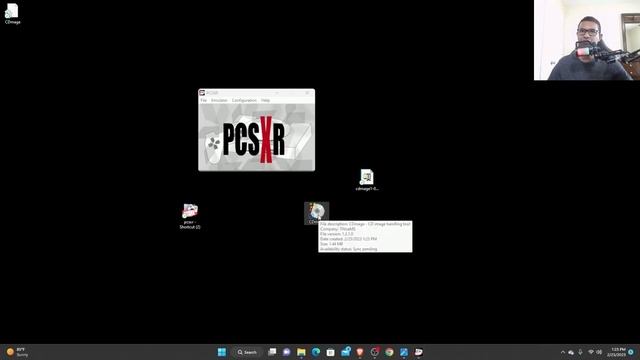This screenshot has height=360, width=640.
Task: Click the taskbar Search box
Action: [247, 352]
